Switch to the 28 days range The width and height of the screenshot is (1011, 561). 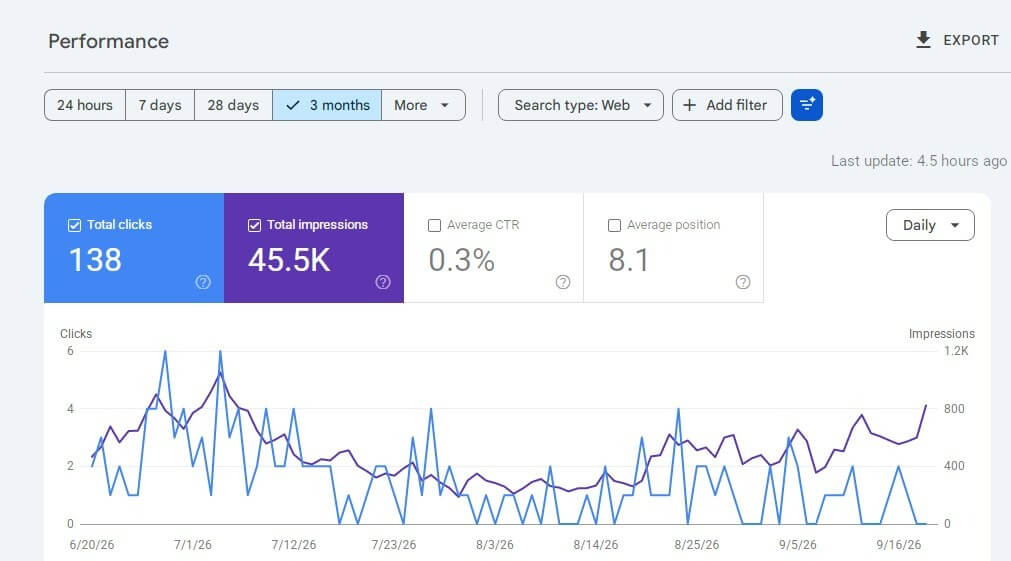(x=233, y=105)
